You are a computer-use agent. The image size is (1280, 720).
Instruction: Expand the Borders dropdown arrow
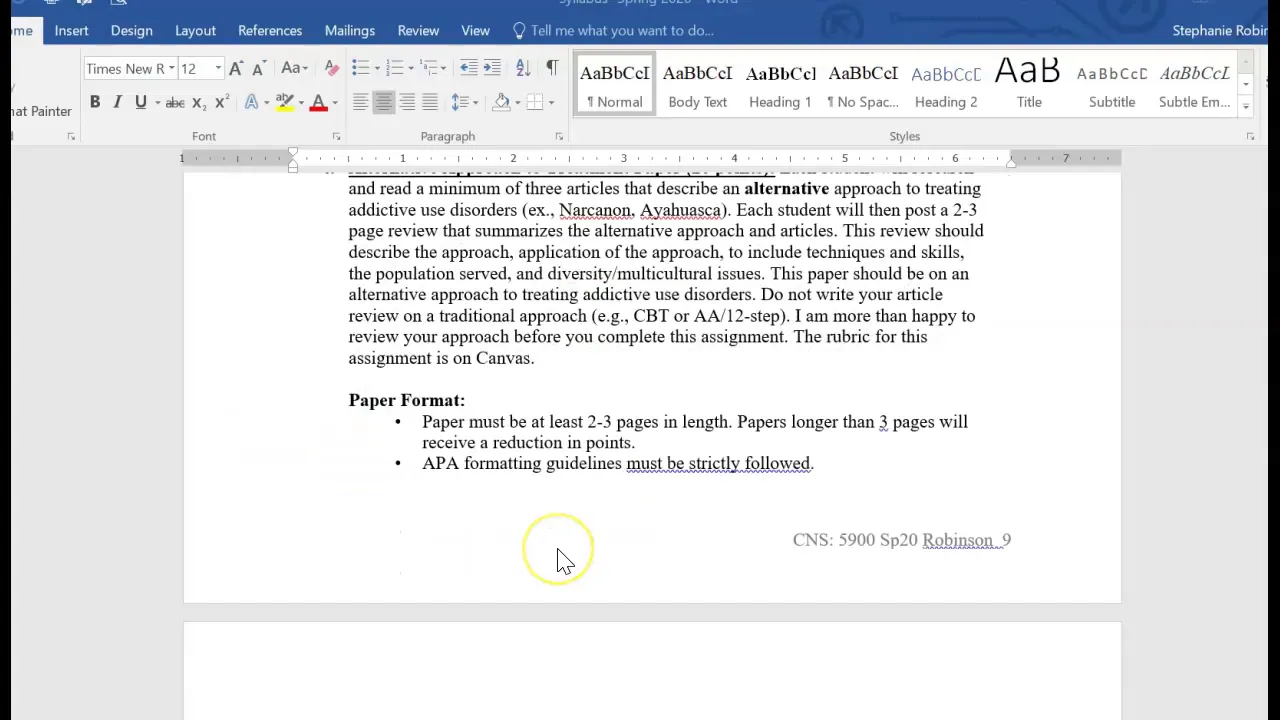click(x=551, y=103)
